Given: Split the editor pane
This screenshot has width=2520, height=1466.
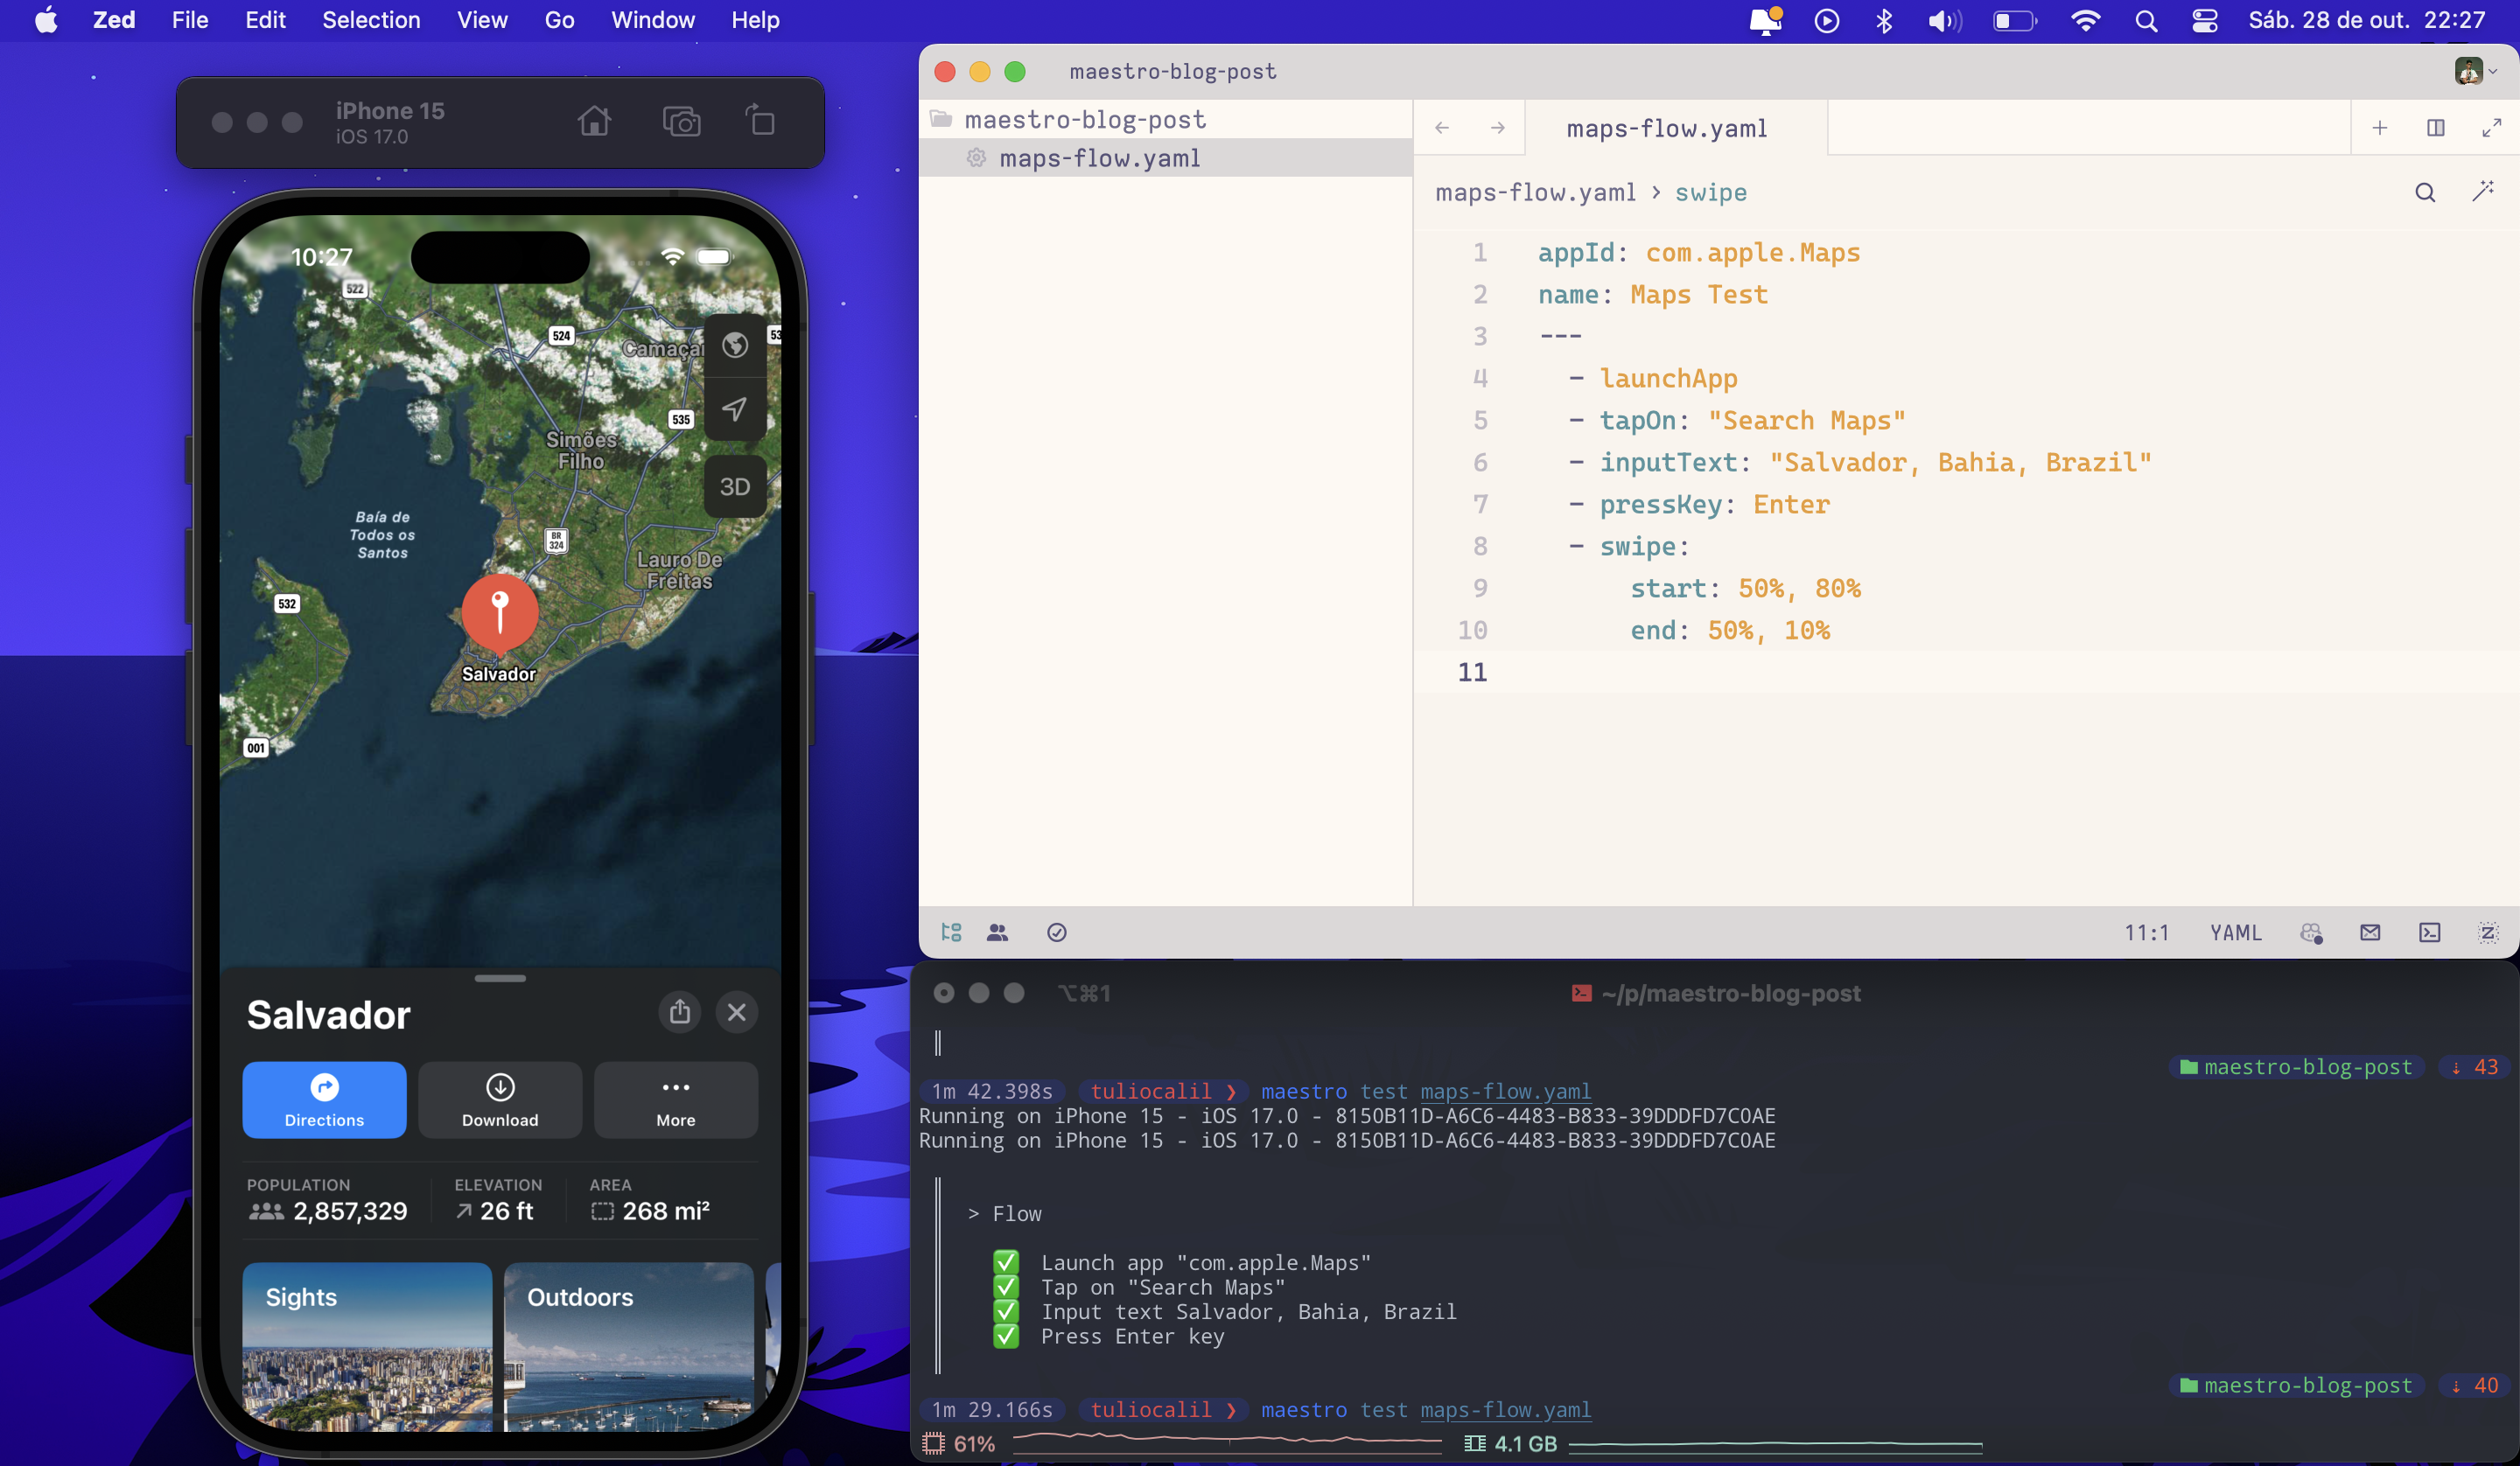Looking at the screenshot, I should pos(2436,128).
